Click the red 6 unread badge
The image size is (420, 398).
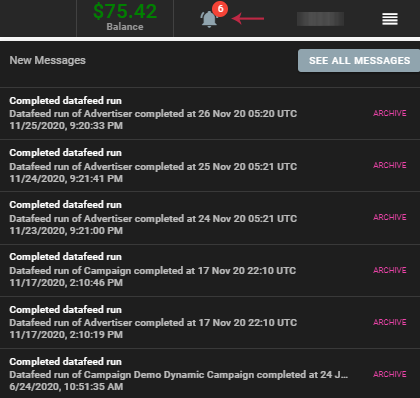[220, 9]
